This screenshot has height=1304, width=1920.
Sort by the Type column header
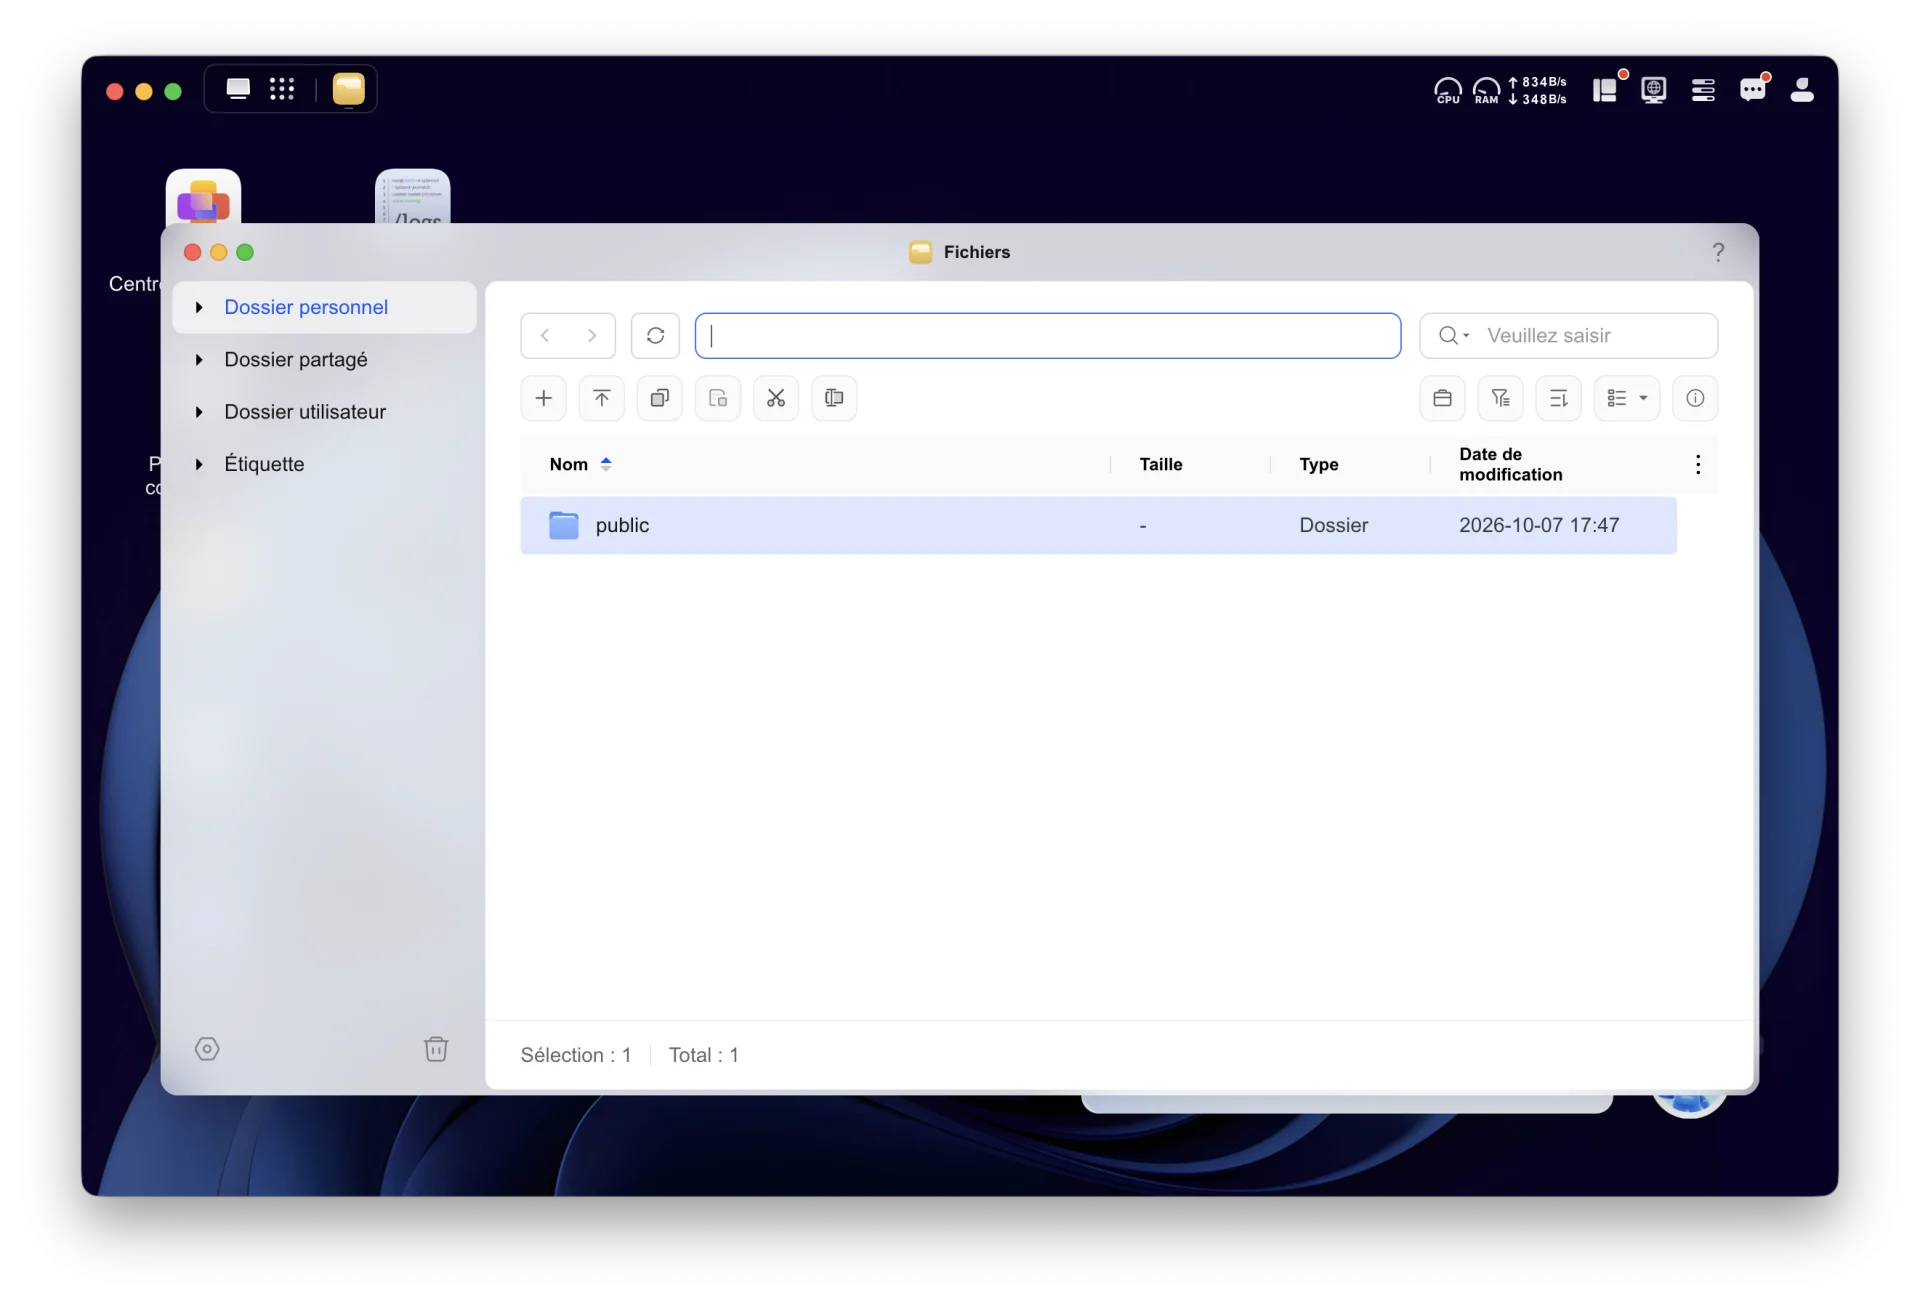pos(1318,464)
